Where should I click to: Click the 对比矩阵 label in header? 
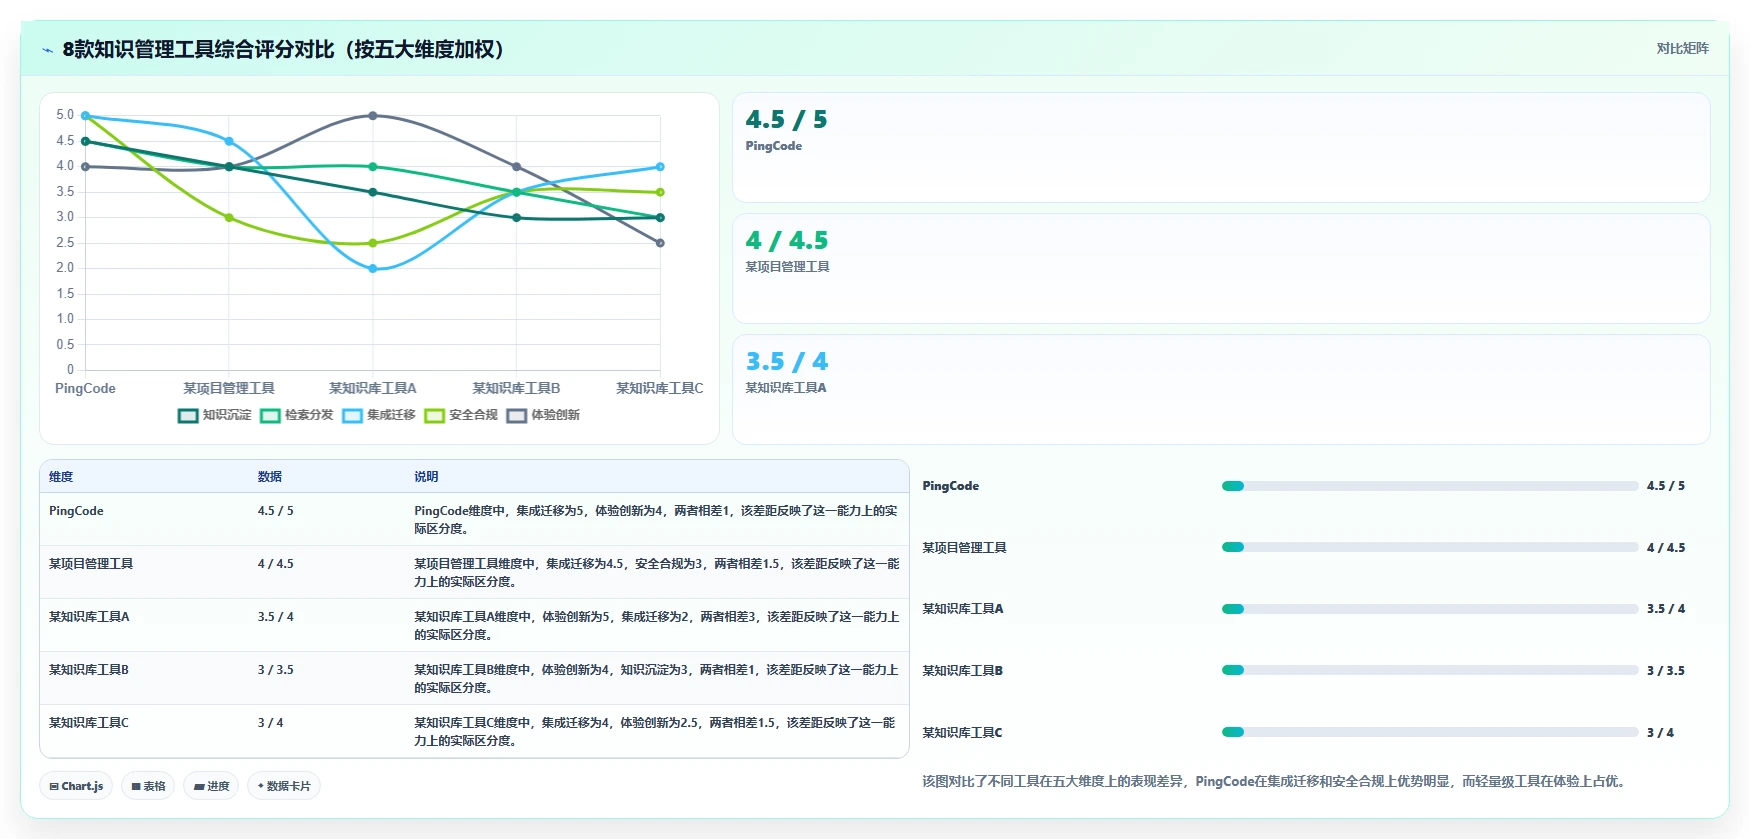pyautogui.click(x=1682, y=48)
